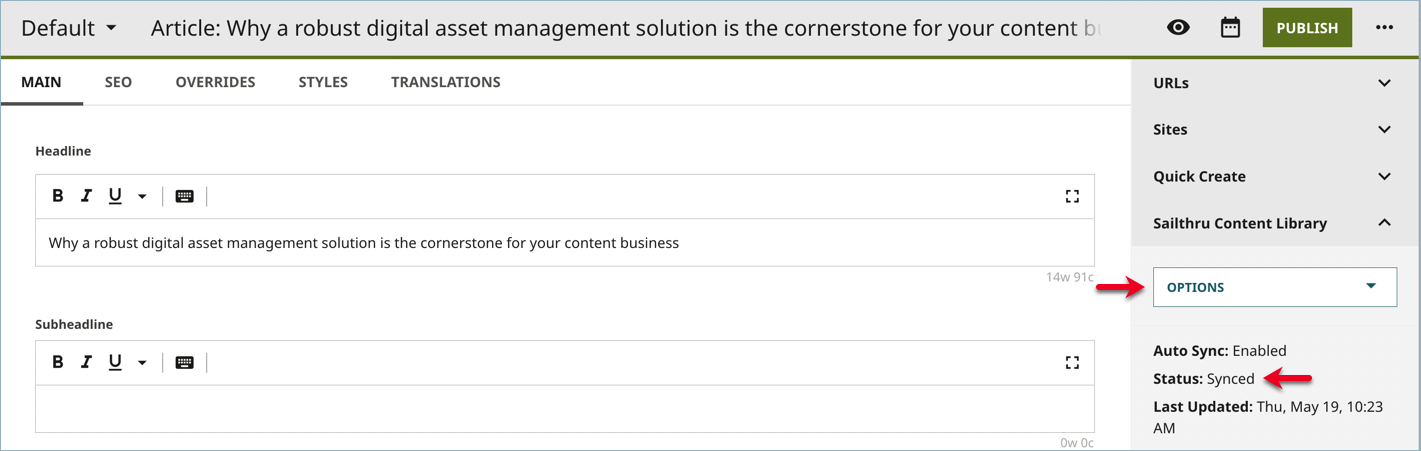Viewport: 1421px width, 451px height.
Task: Click Bold icon in Headline toolbar
Action: 58,196
